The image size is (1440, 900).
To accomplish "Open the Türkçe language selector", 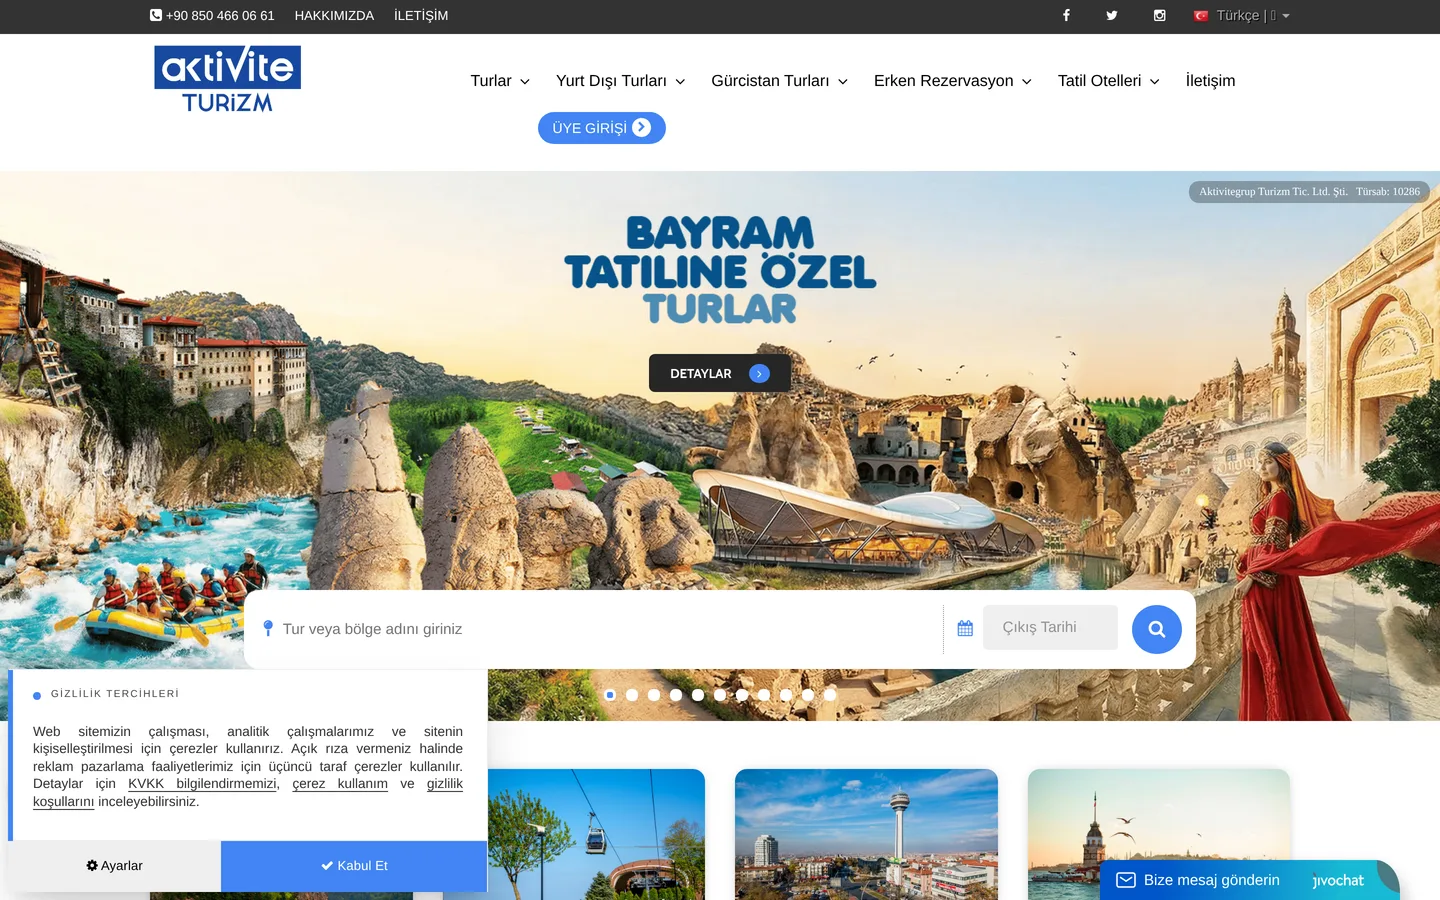I will (x=1241, y=15).
